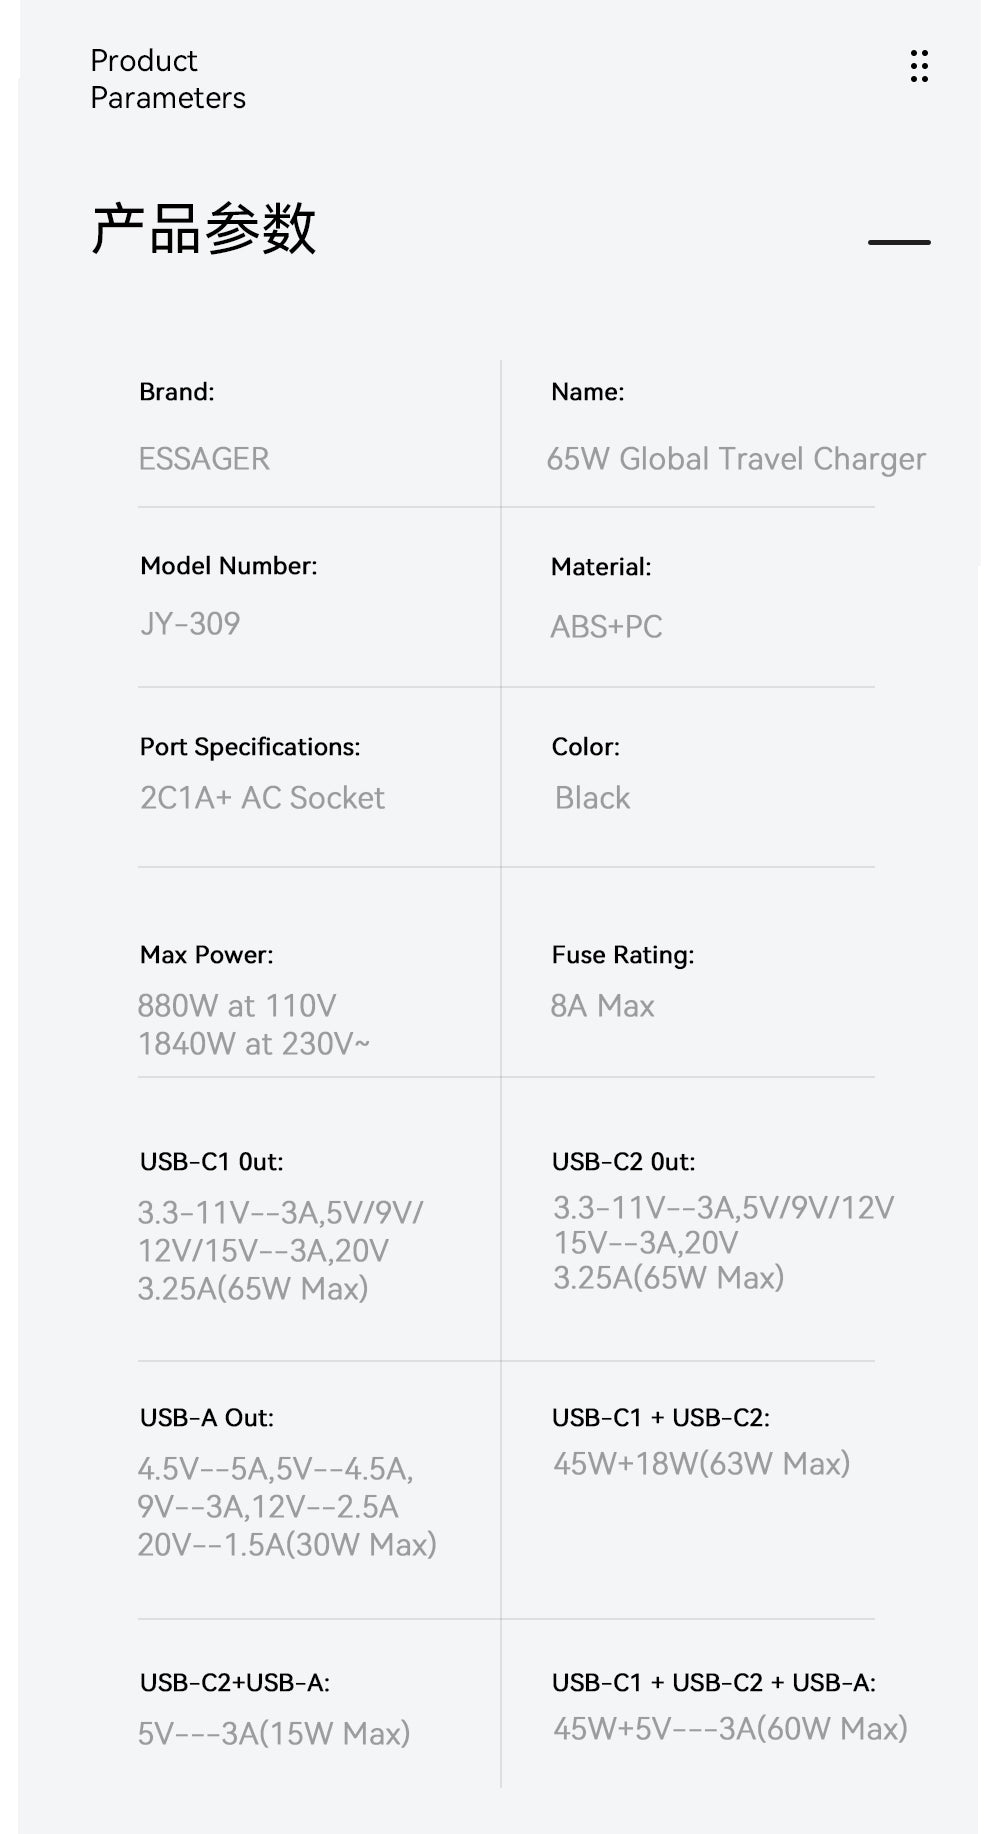The width and height of the screenshot is (1000, 1834).
Task: Click the 45W+5V---3A(60W Max) value
Action: (x=730, y=1728)
